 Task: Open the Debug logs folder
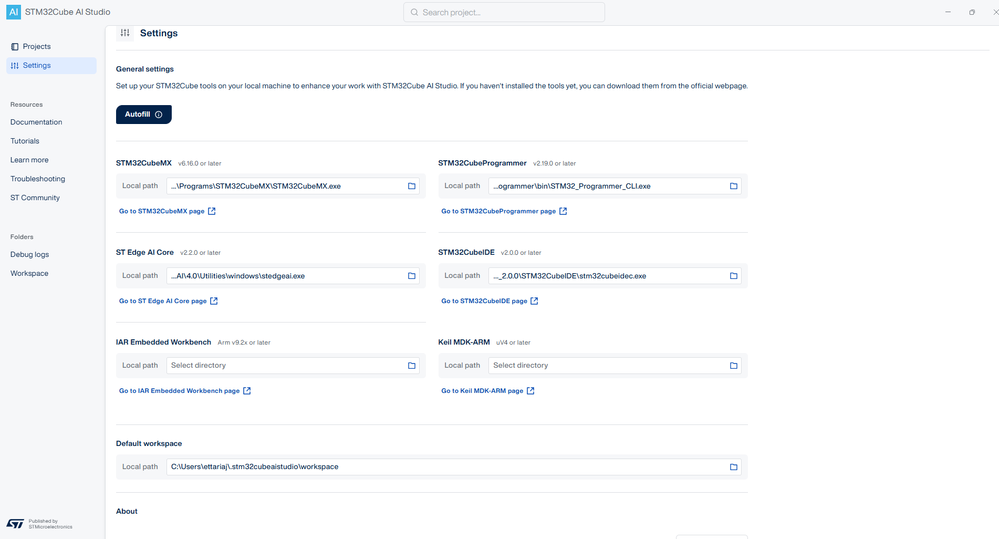pos(29,254)
